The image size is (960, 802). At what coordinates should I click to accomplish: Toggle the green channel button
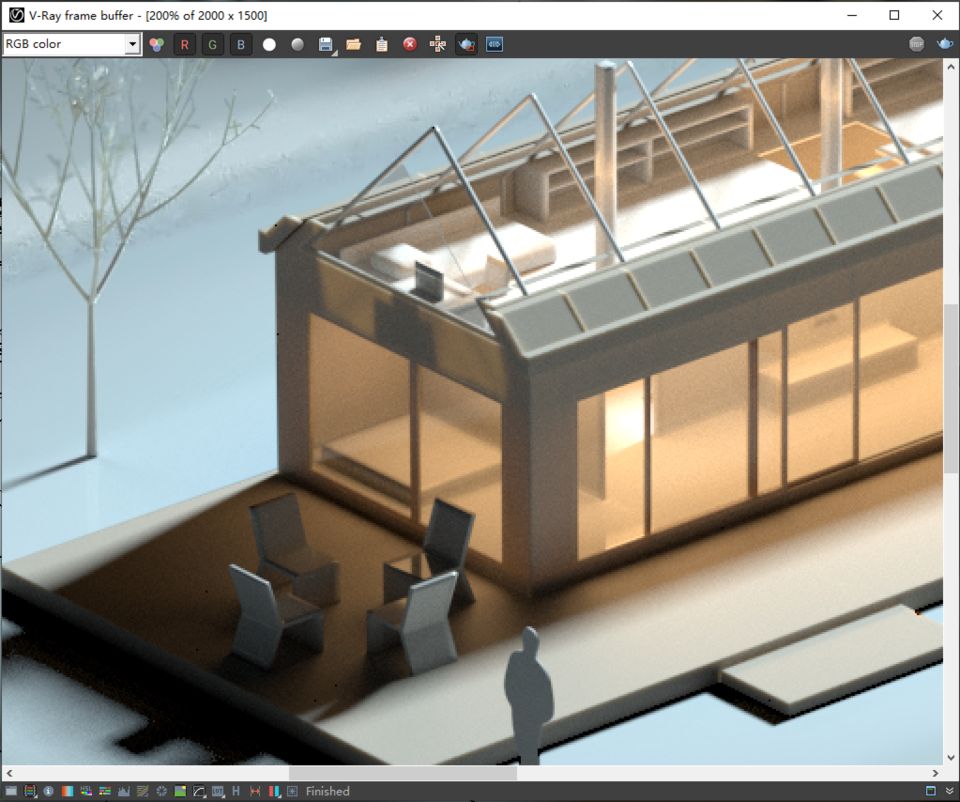212,44
